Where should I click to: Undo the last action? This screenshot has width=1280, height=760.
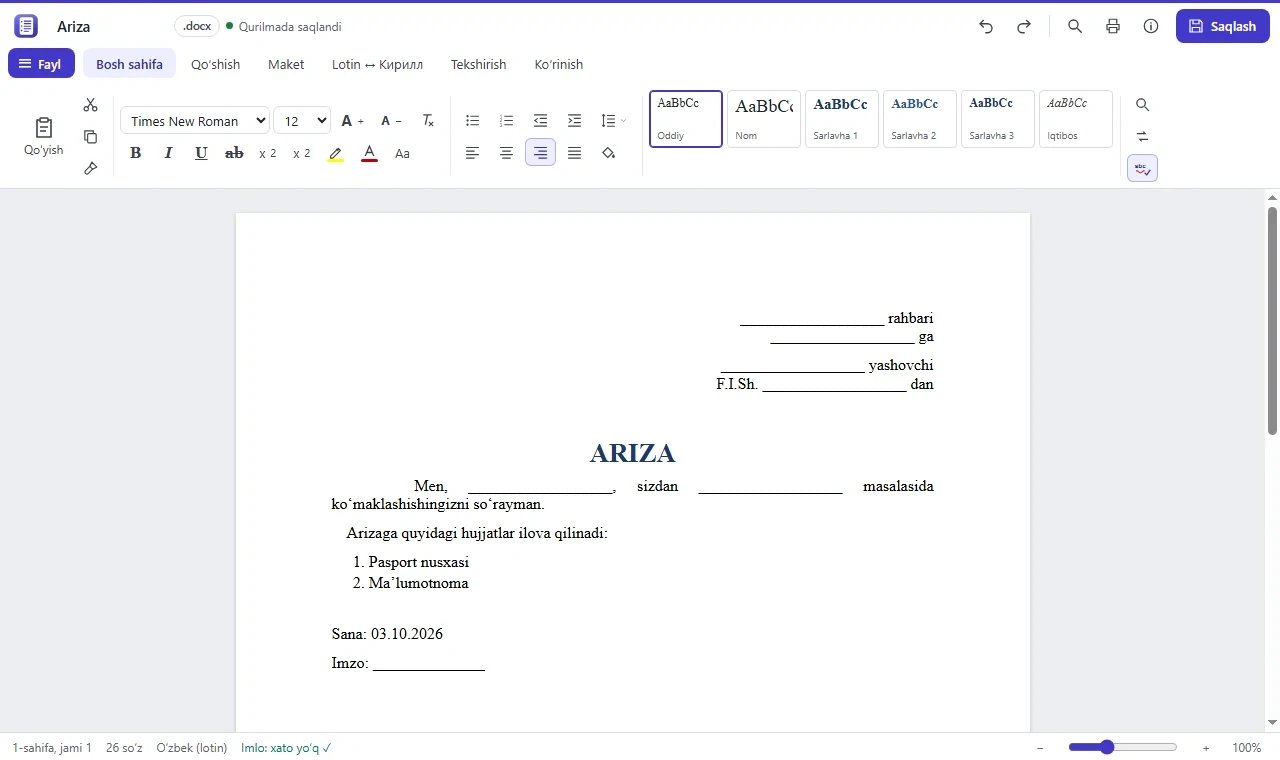pos(986,27)
